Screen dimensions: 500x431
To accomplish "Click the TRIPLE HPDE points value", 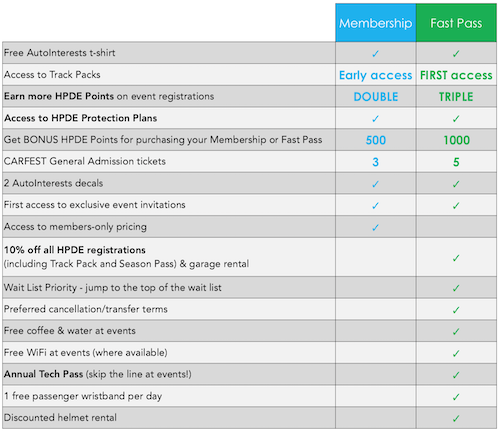I will (456, 97).
